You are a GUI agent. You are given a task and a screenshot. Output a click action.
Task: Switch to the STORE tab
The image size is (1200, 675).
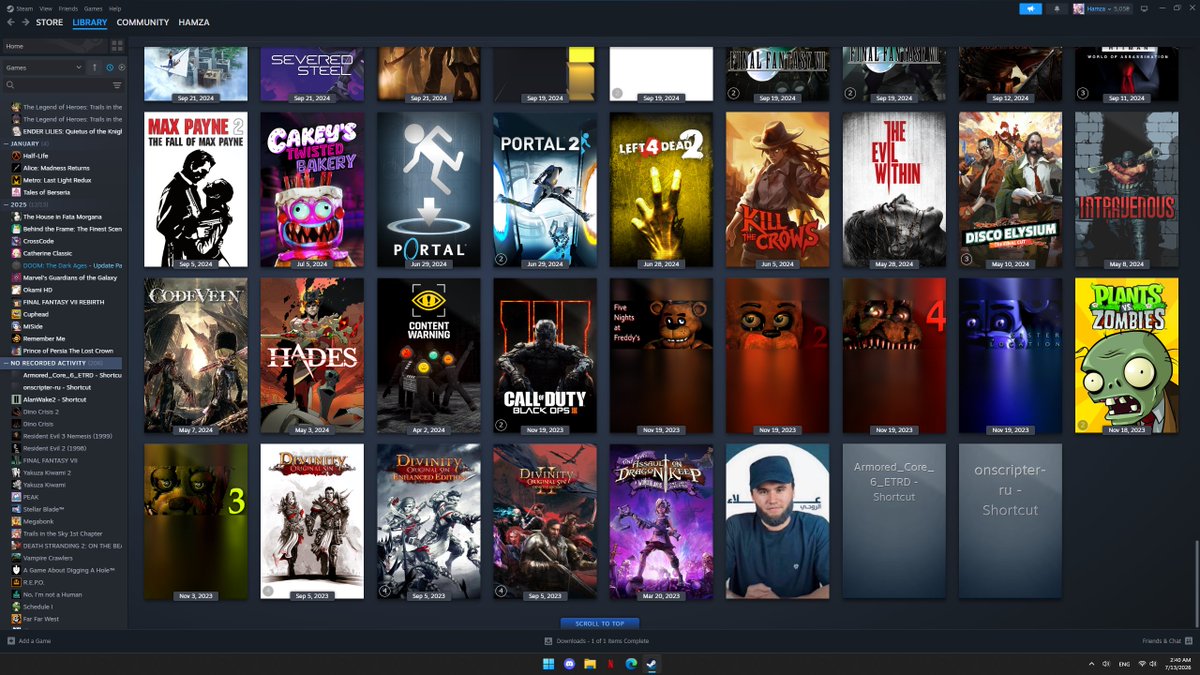coord(49,22)
